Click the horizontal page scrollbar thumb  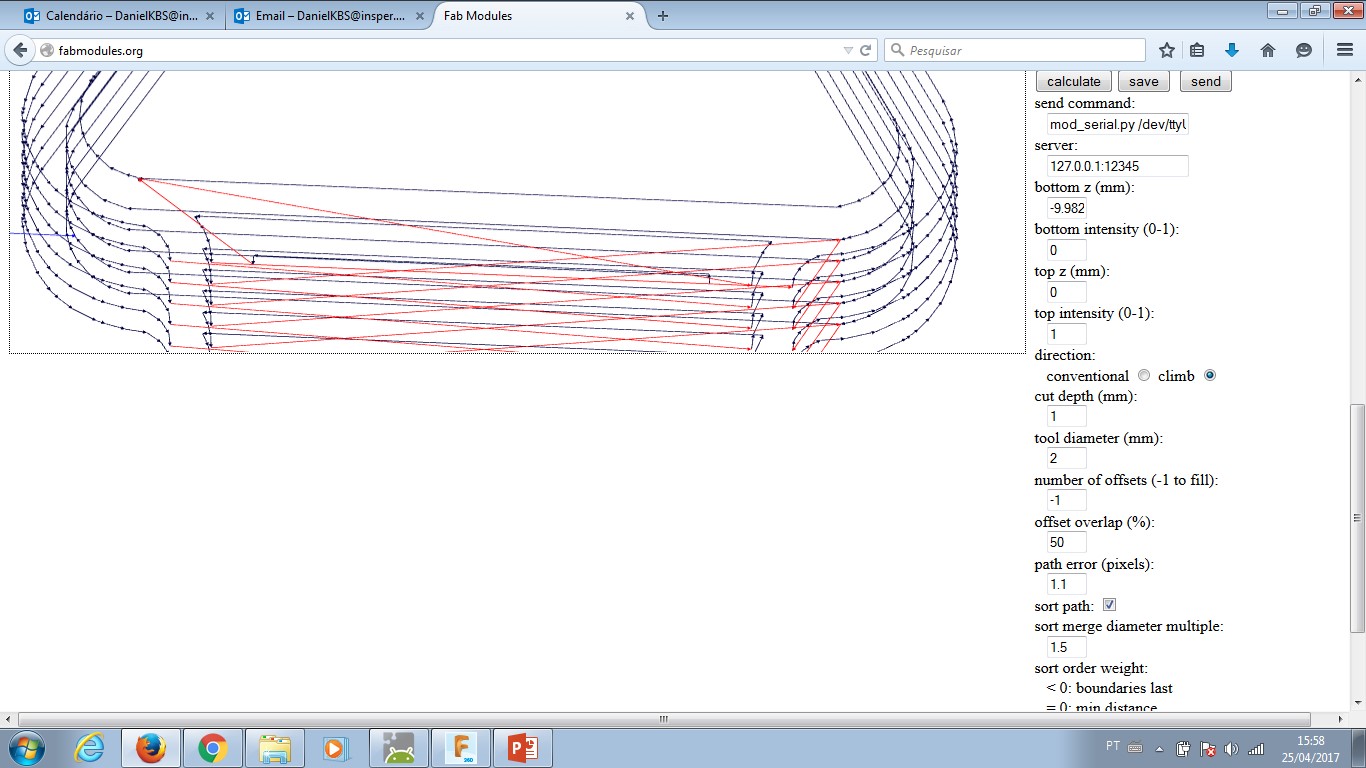[x=664, y=719]
